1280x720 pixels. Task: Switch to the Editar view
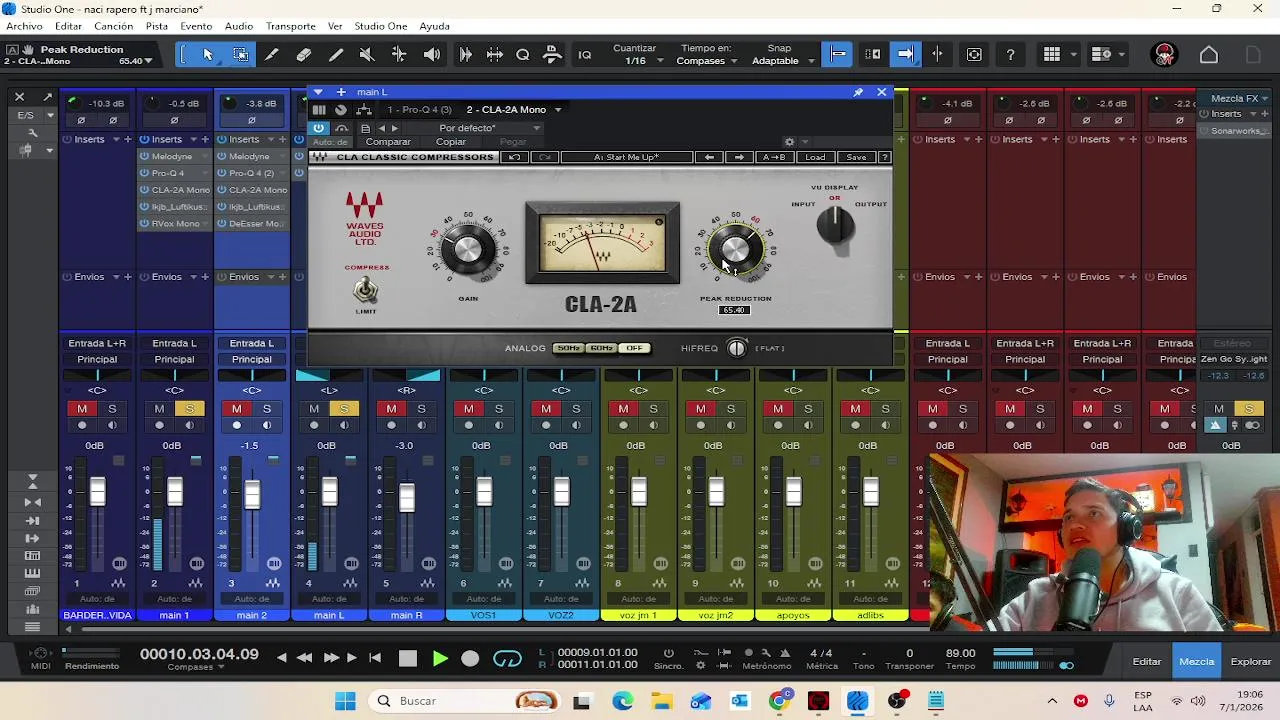tap(1147, 662)
